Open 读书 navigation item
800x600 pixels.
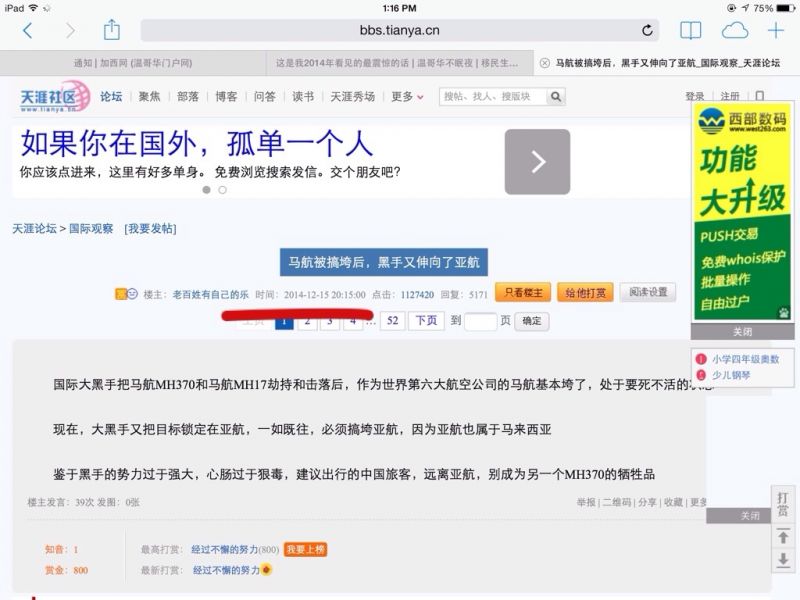click(303, 96)
